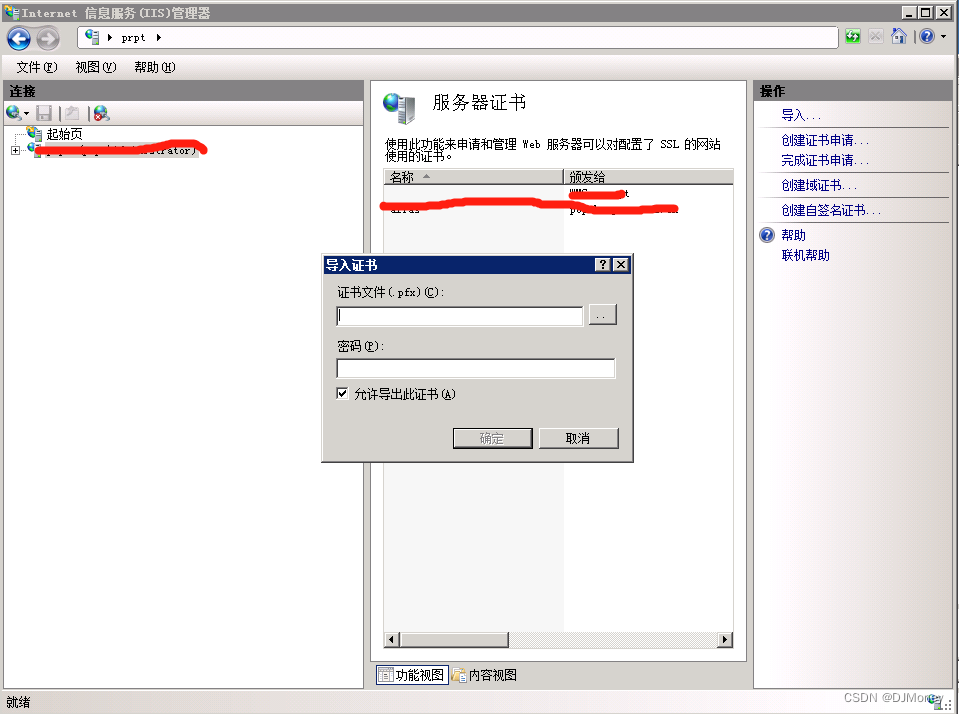Open the 视图 menu
Viewport: 959px width, 714px height.
[95, 67]
